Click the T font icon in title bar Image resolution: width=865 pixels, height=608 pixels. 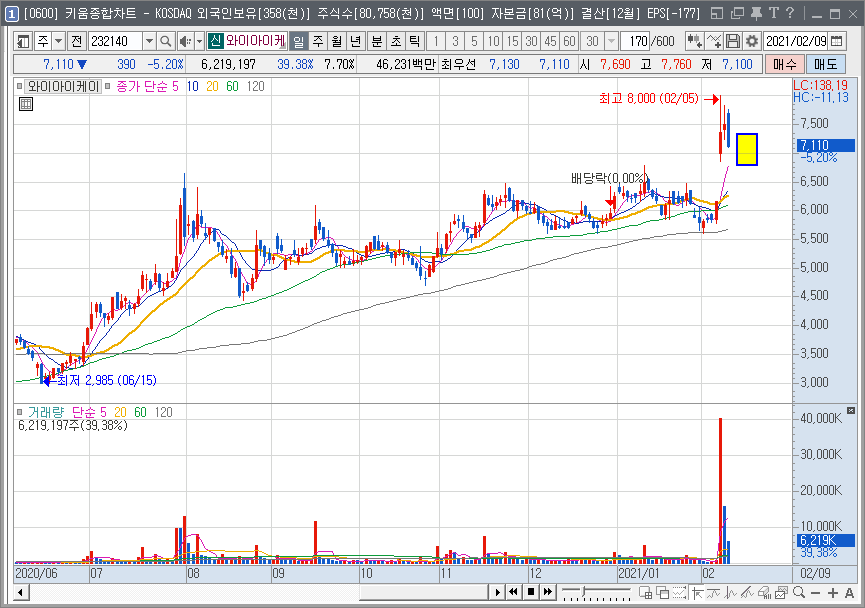774,13
